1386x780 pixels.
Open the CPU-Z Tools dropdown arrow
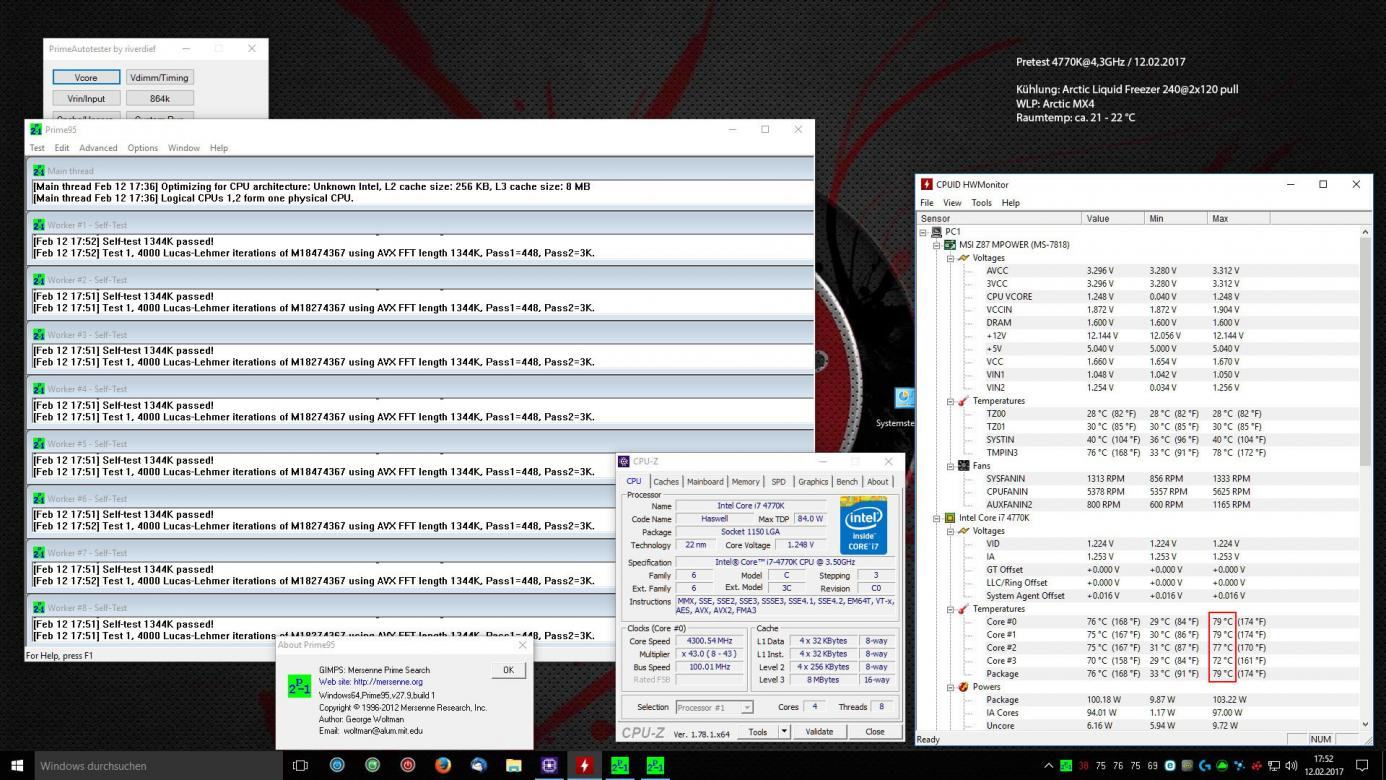(x=785, y=731)
